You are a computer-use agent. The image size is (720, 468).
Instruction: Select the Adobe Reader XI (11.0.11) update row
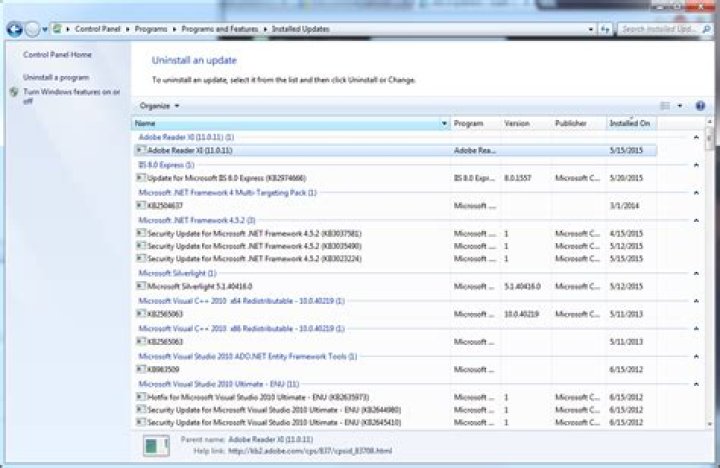pos(395,150)
